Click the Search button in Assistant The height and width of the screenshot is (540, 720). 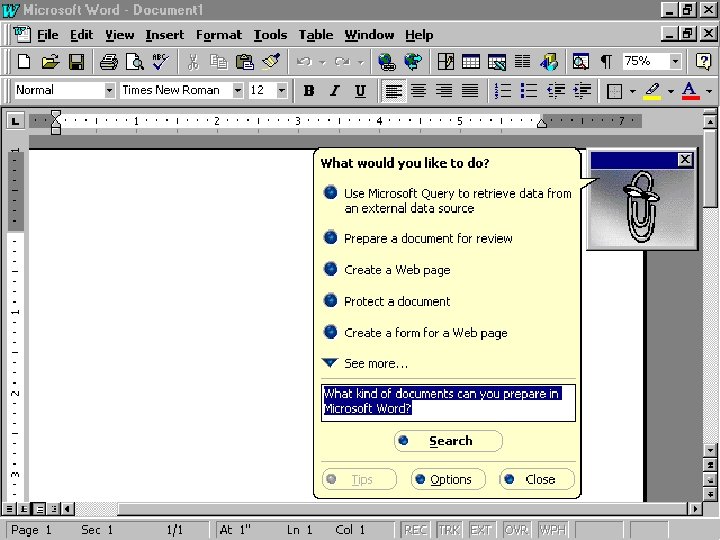448,441
